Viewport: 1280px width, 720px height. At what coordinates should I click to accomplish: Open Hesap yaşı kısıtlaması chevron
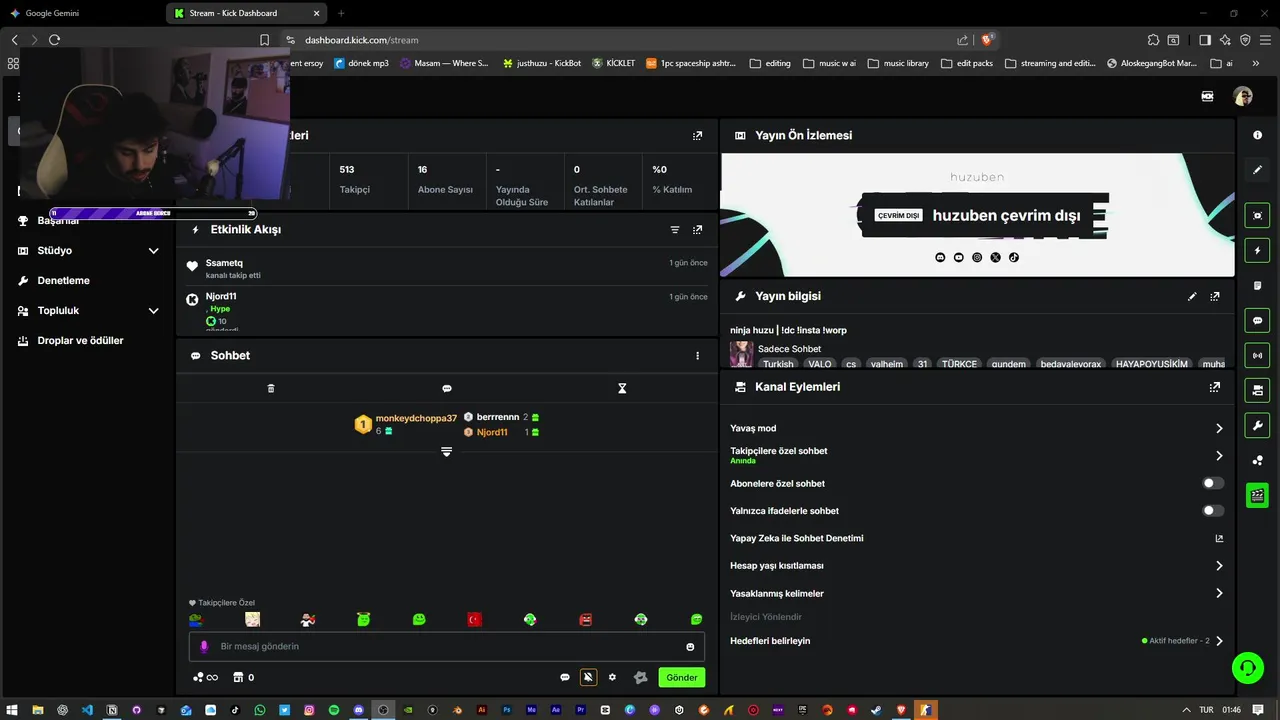1219,565
